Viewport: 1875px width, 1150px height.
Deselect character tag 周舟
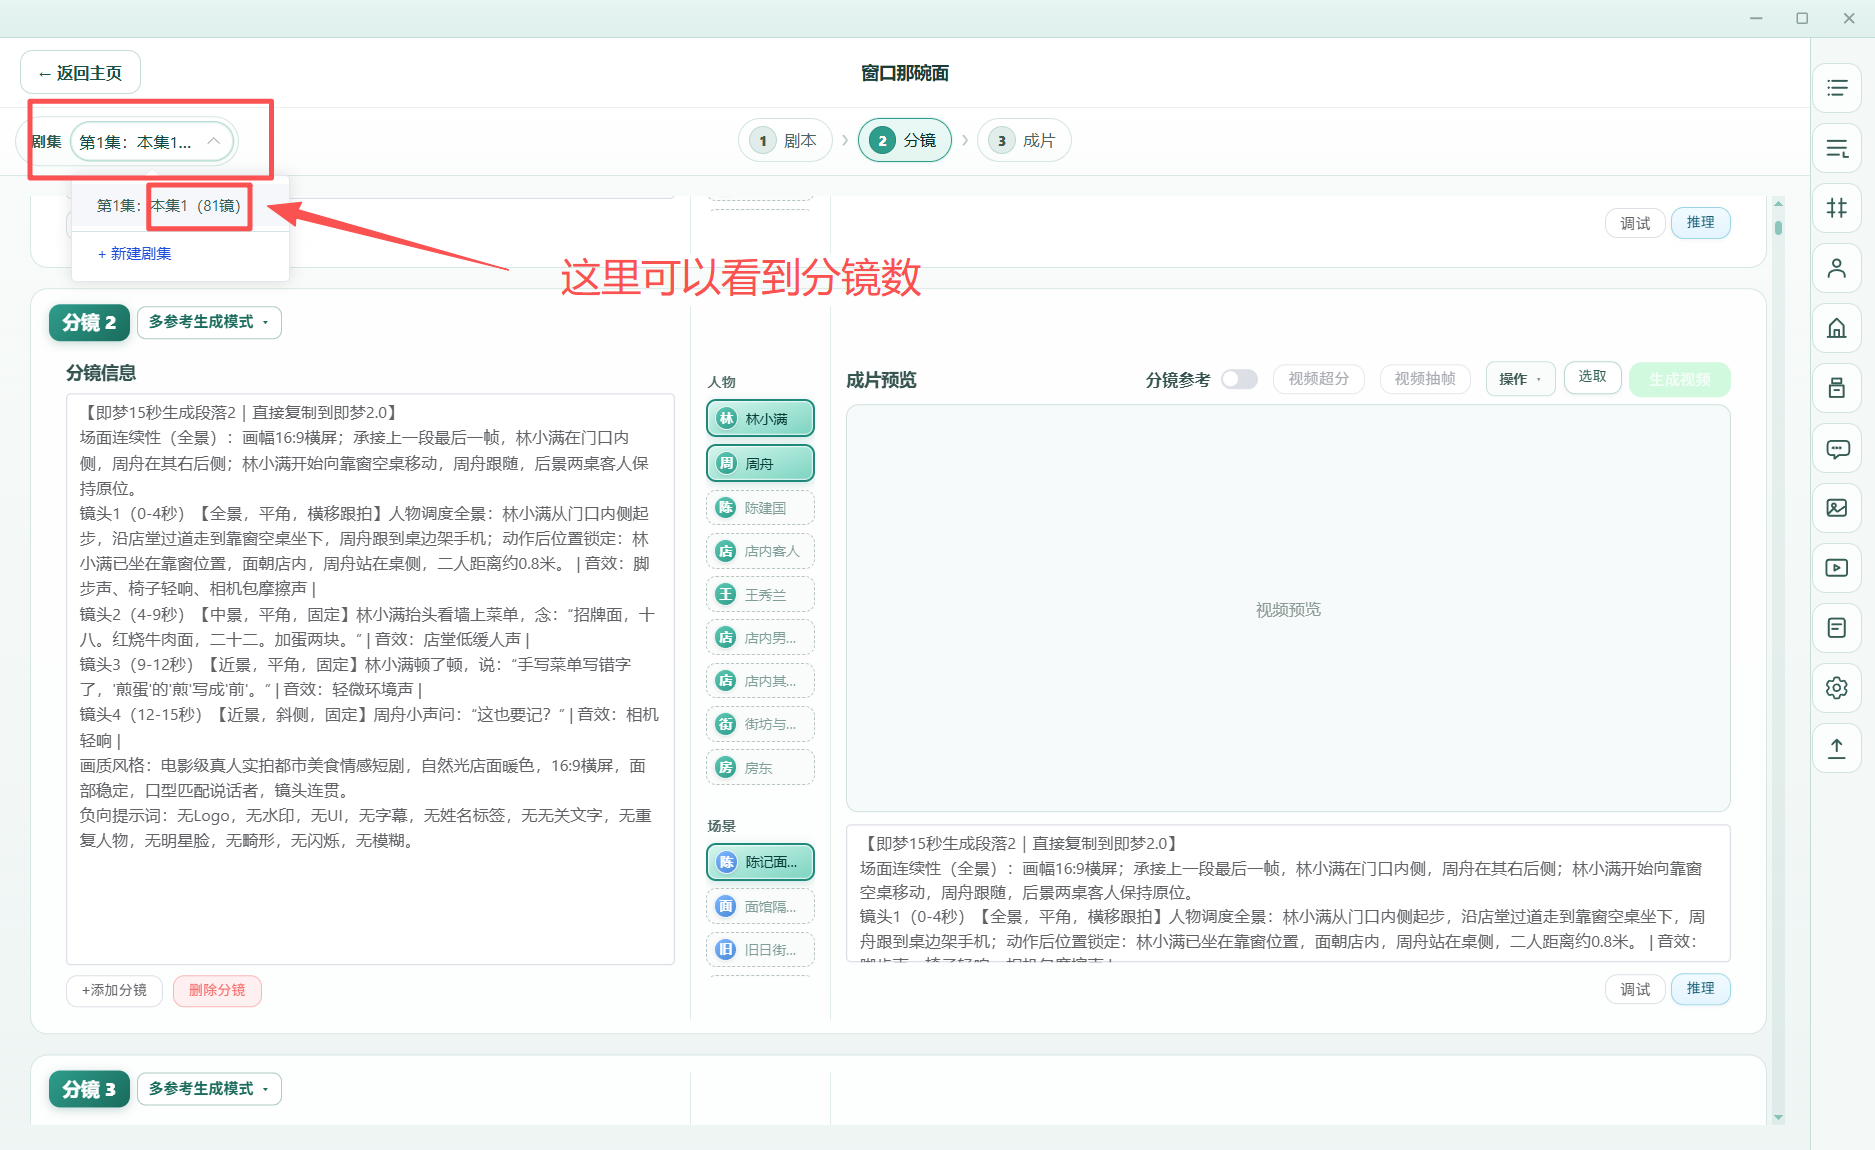coord(760,463)
